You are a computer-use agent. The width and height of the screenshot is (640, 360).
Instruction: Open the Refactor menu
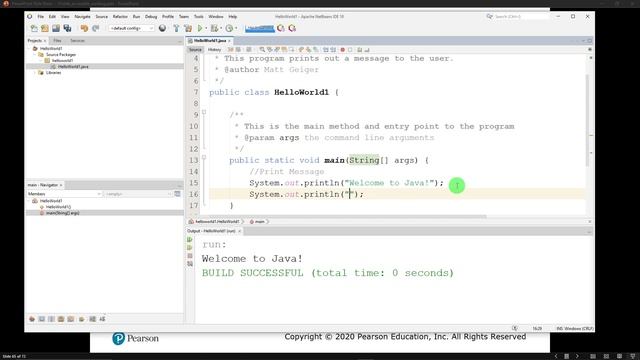[x=120, y=17]
